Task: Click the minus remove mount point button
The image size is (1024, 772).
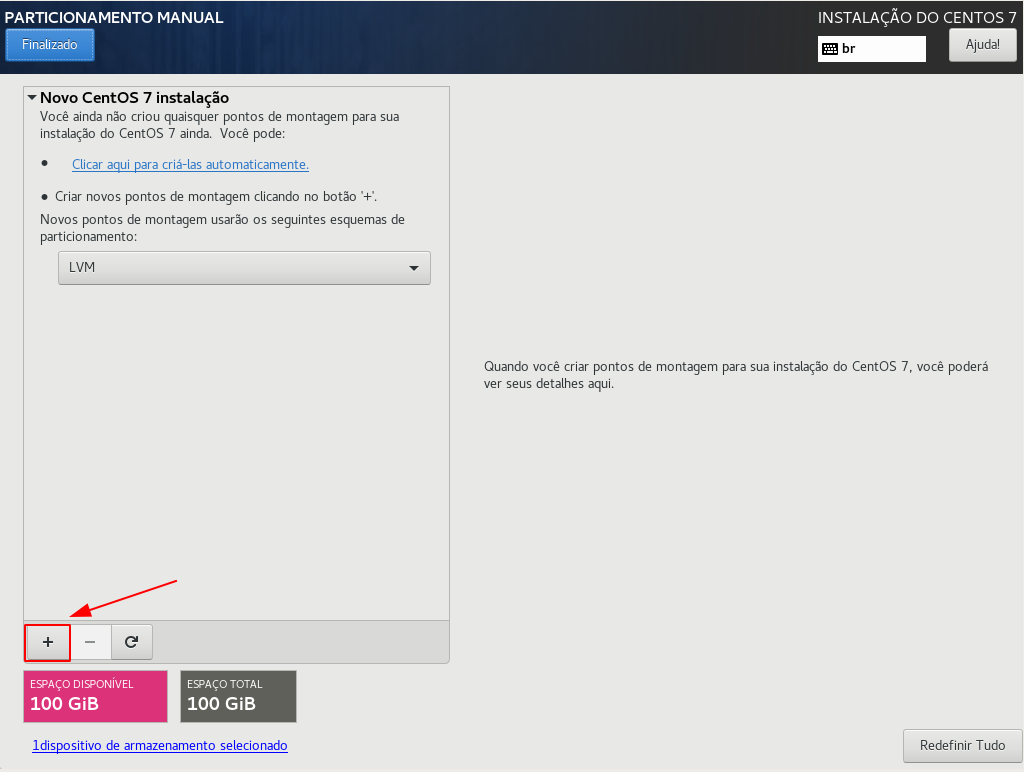Action: 90,642
